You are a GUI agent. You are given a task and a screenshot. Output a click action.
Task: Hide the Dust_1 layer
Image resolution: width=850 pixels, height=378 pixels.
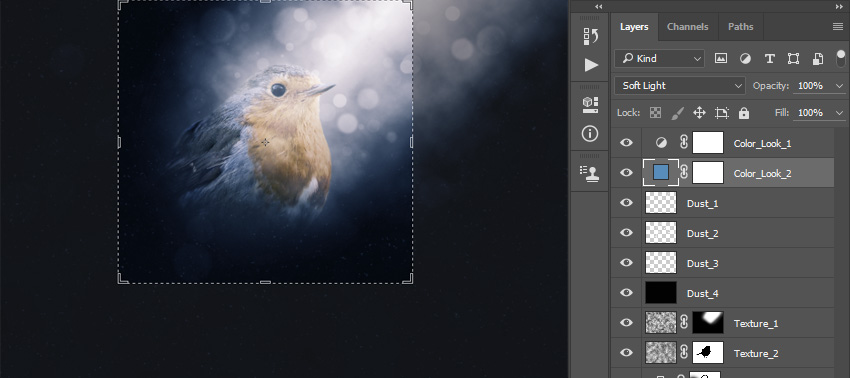(x=626, y=203)
